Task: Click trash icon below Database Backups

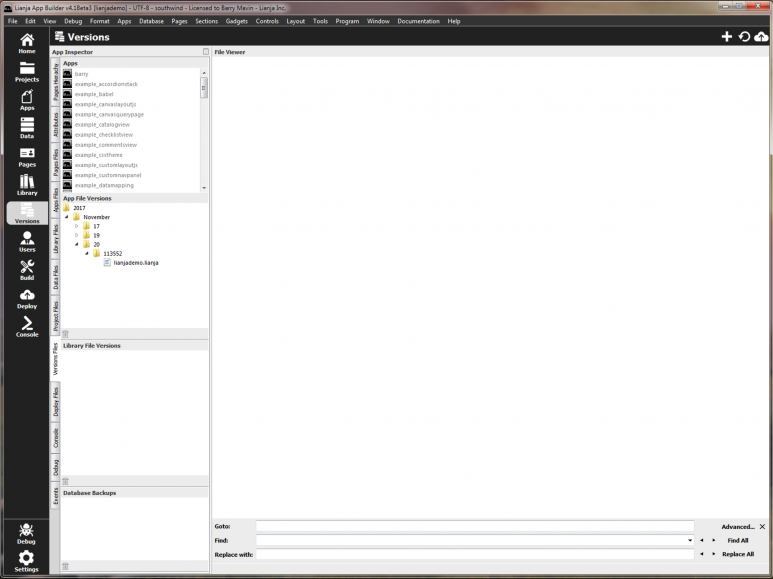Action: [x=66, y=566]
